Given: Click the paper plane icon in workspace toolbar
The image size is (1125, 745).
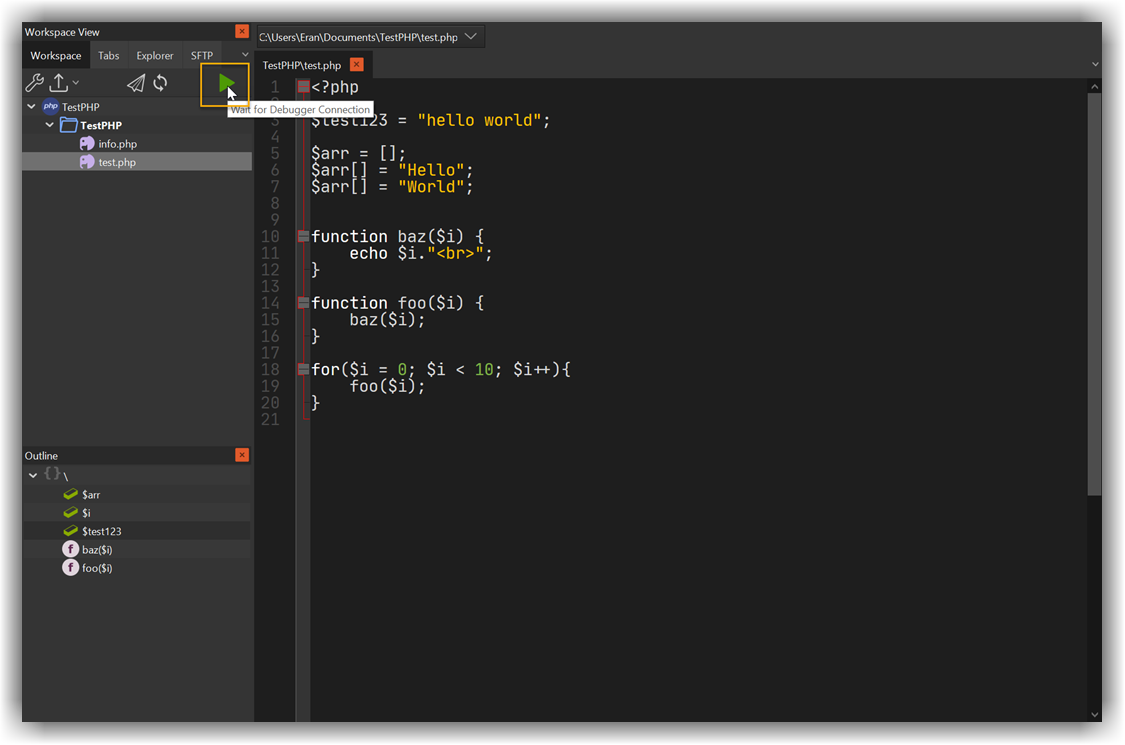Looking at the screenshot, I should click(135, 83).
